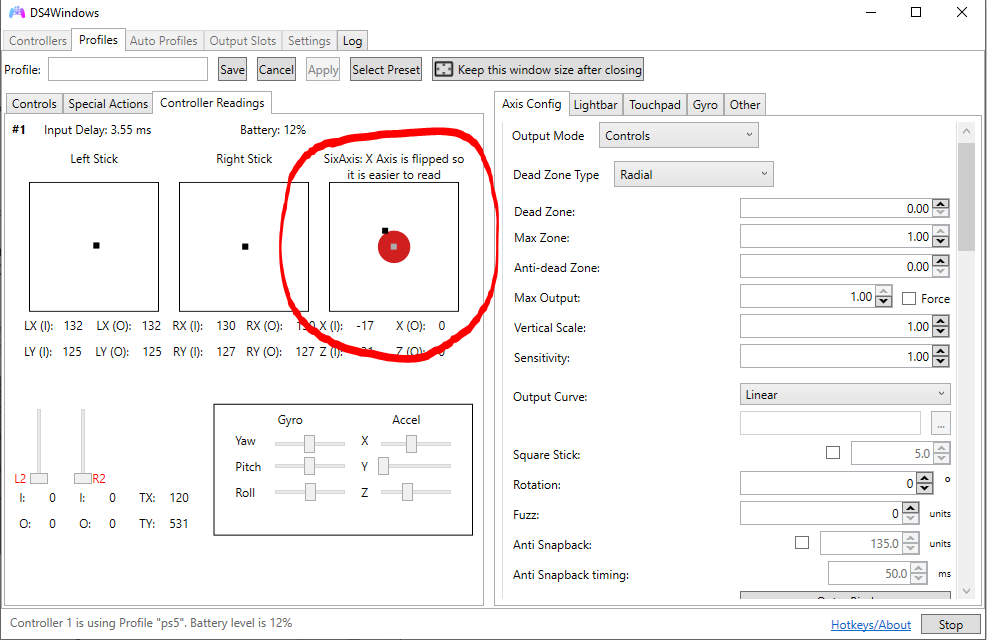This screenshot has width=987, height=640.
Task: Open the Special Actions tab
Action: [x=108, y=104]
